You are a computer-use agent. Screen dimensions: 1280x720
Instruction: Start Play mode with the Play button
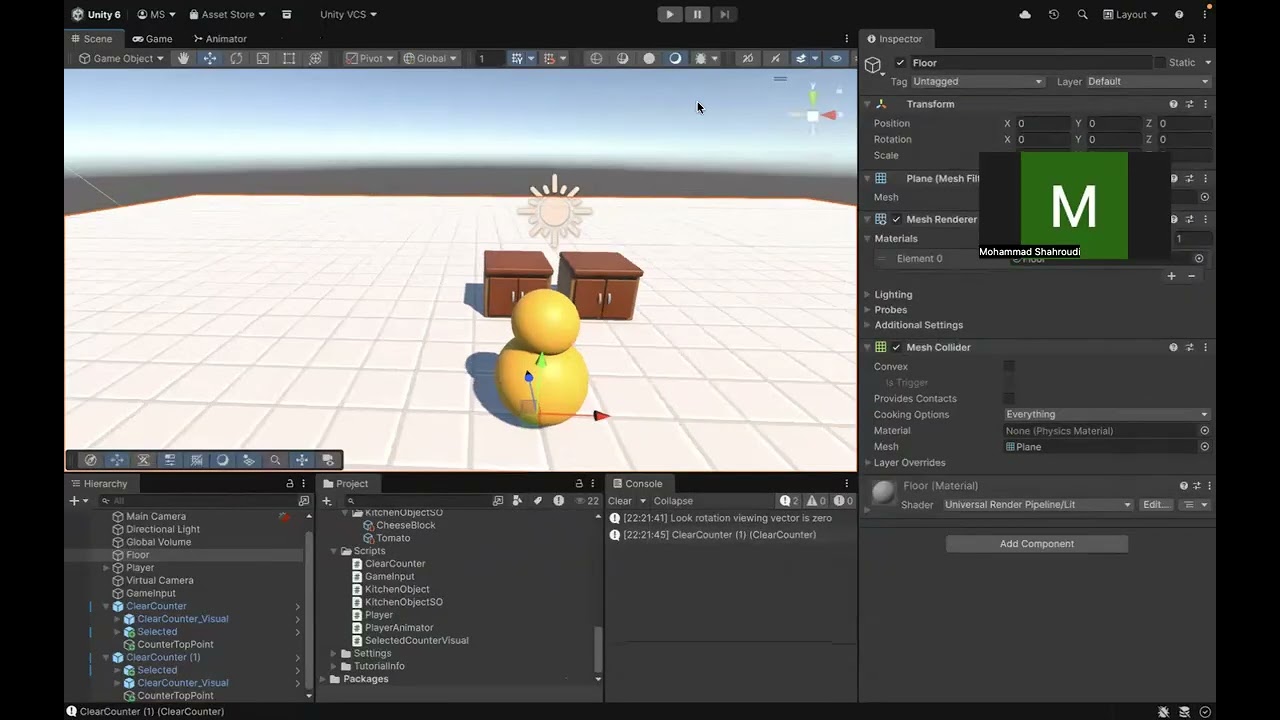click(670, 14)
